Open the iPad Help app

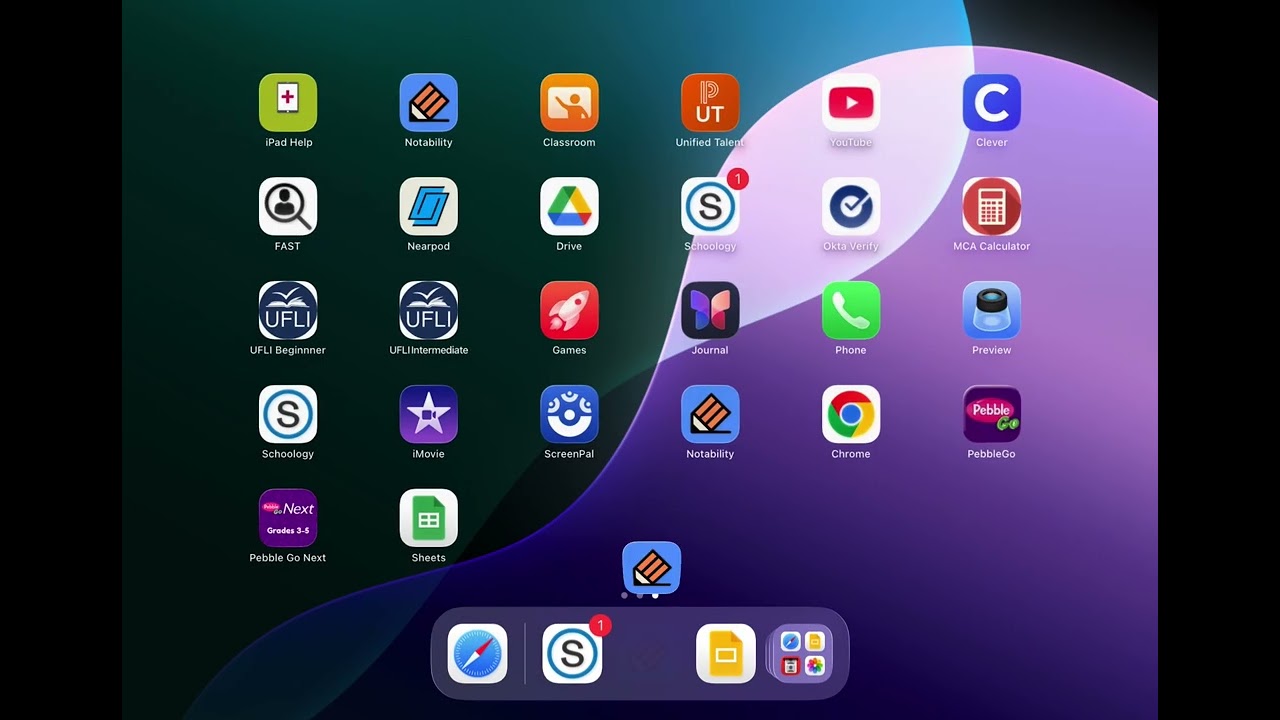point(288,103)
